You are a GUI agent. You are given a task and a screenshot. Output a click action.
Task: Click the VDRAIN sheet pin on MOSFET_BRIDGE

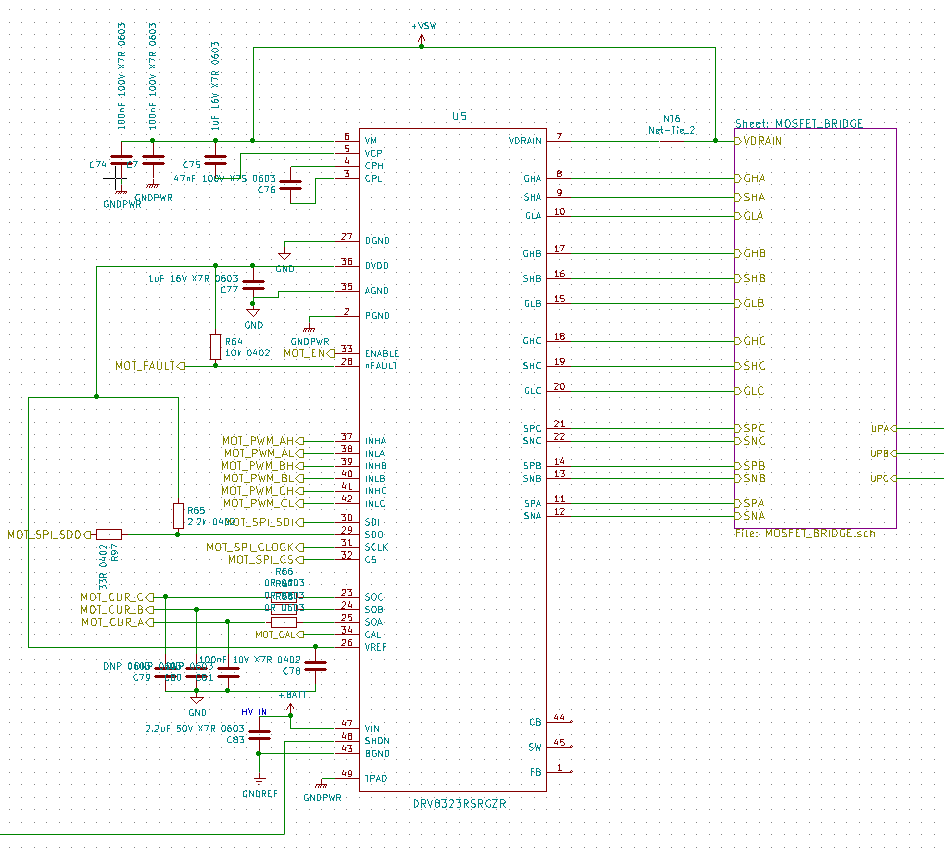coord(759,141)
